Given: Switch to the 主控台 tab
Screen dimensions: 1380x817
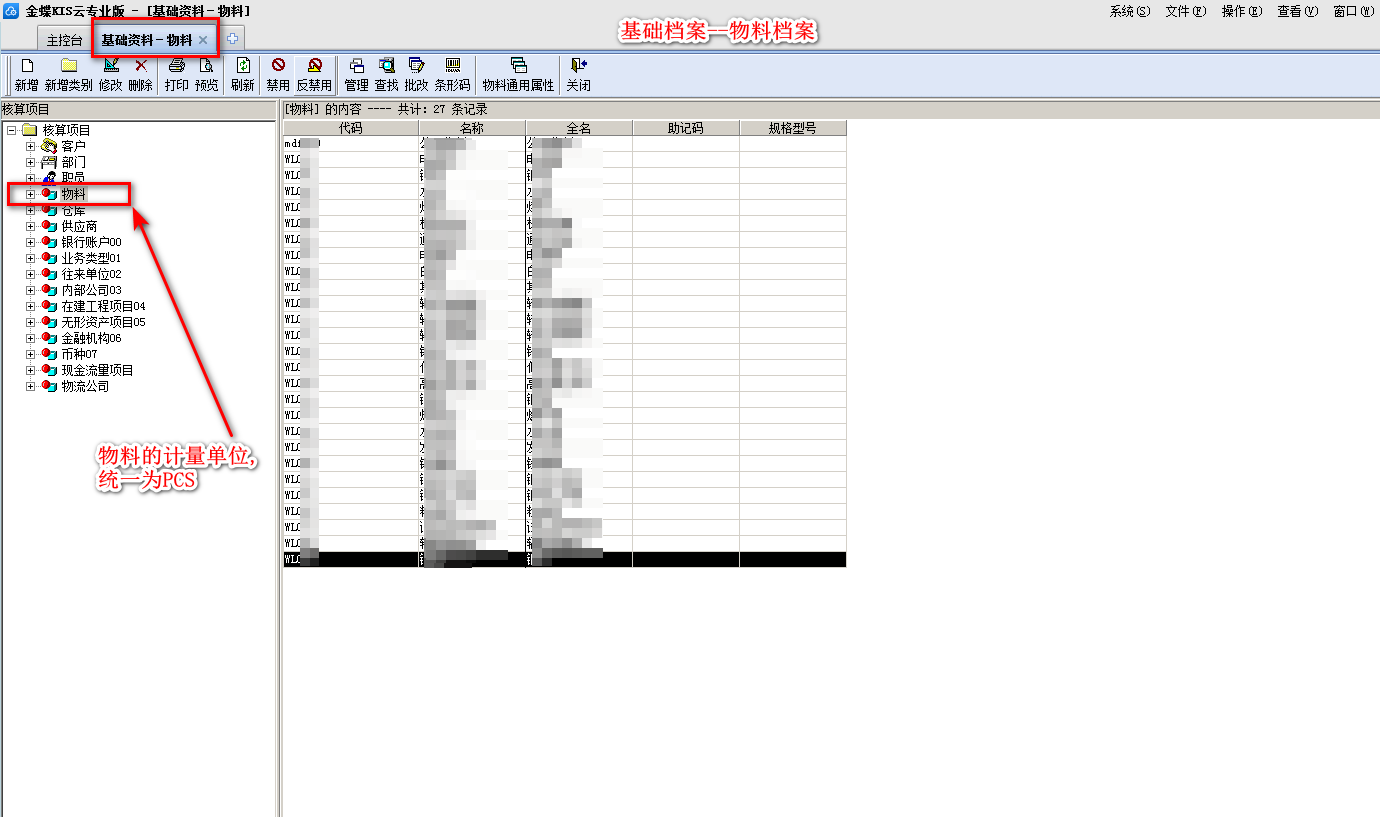Looking at the screenshot, I should (65, 40).
